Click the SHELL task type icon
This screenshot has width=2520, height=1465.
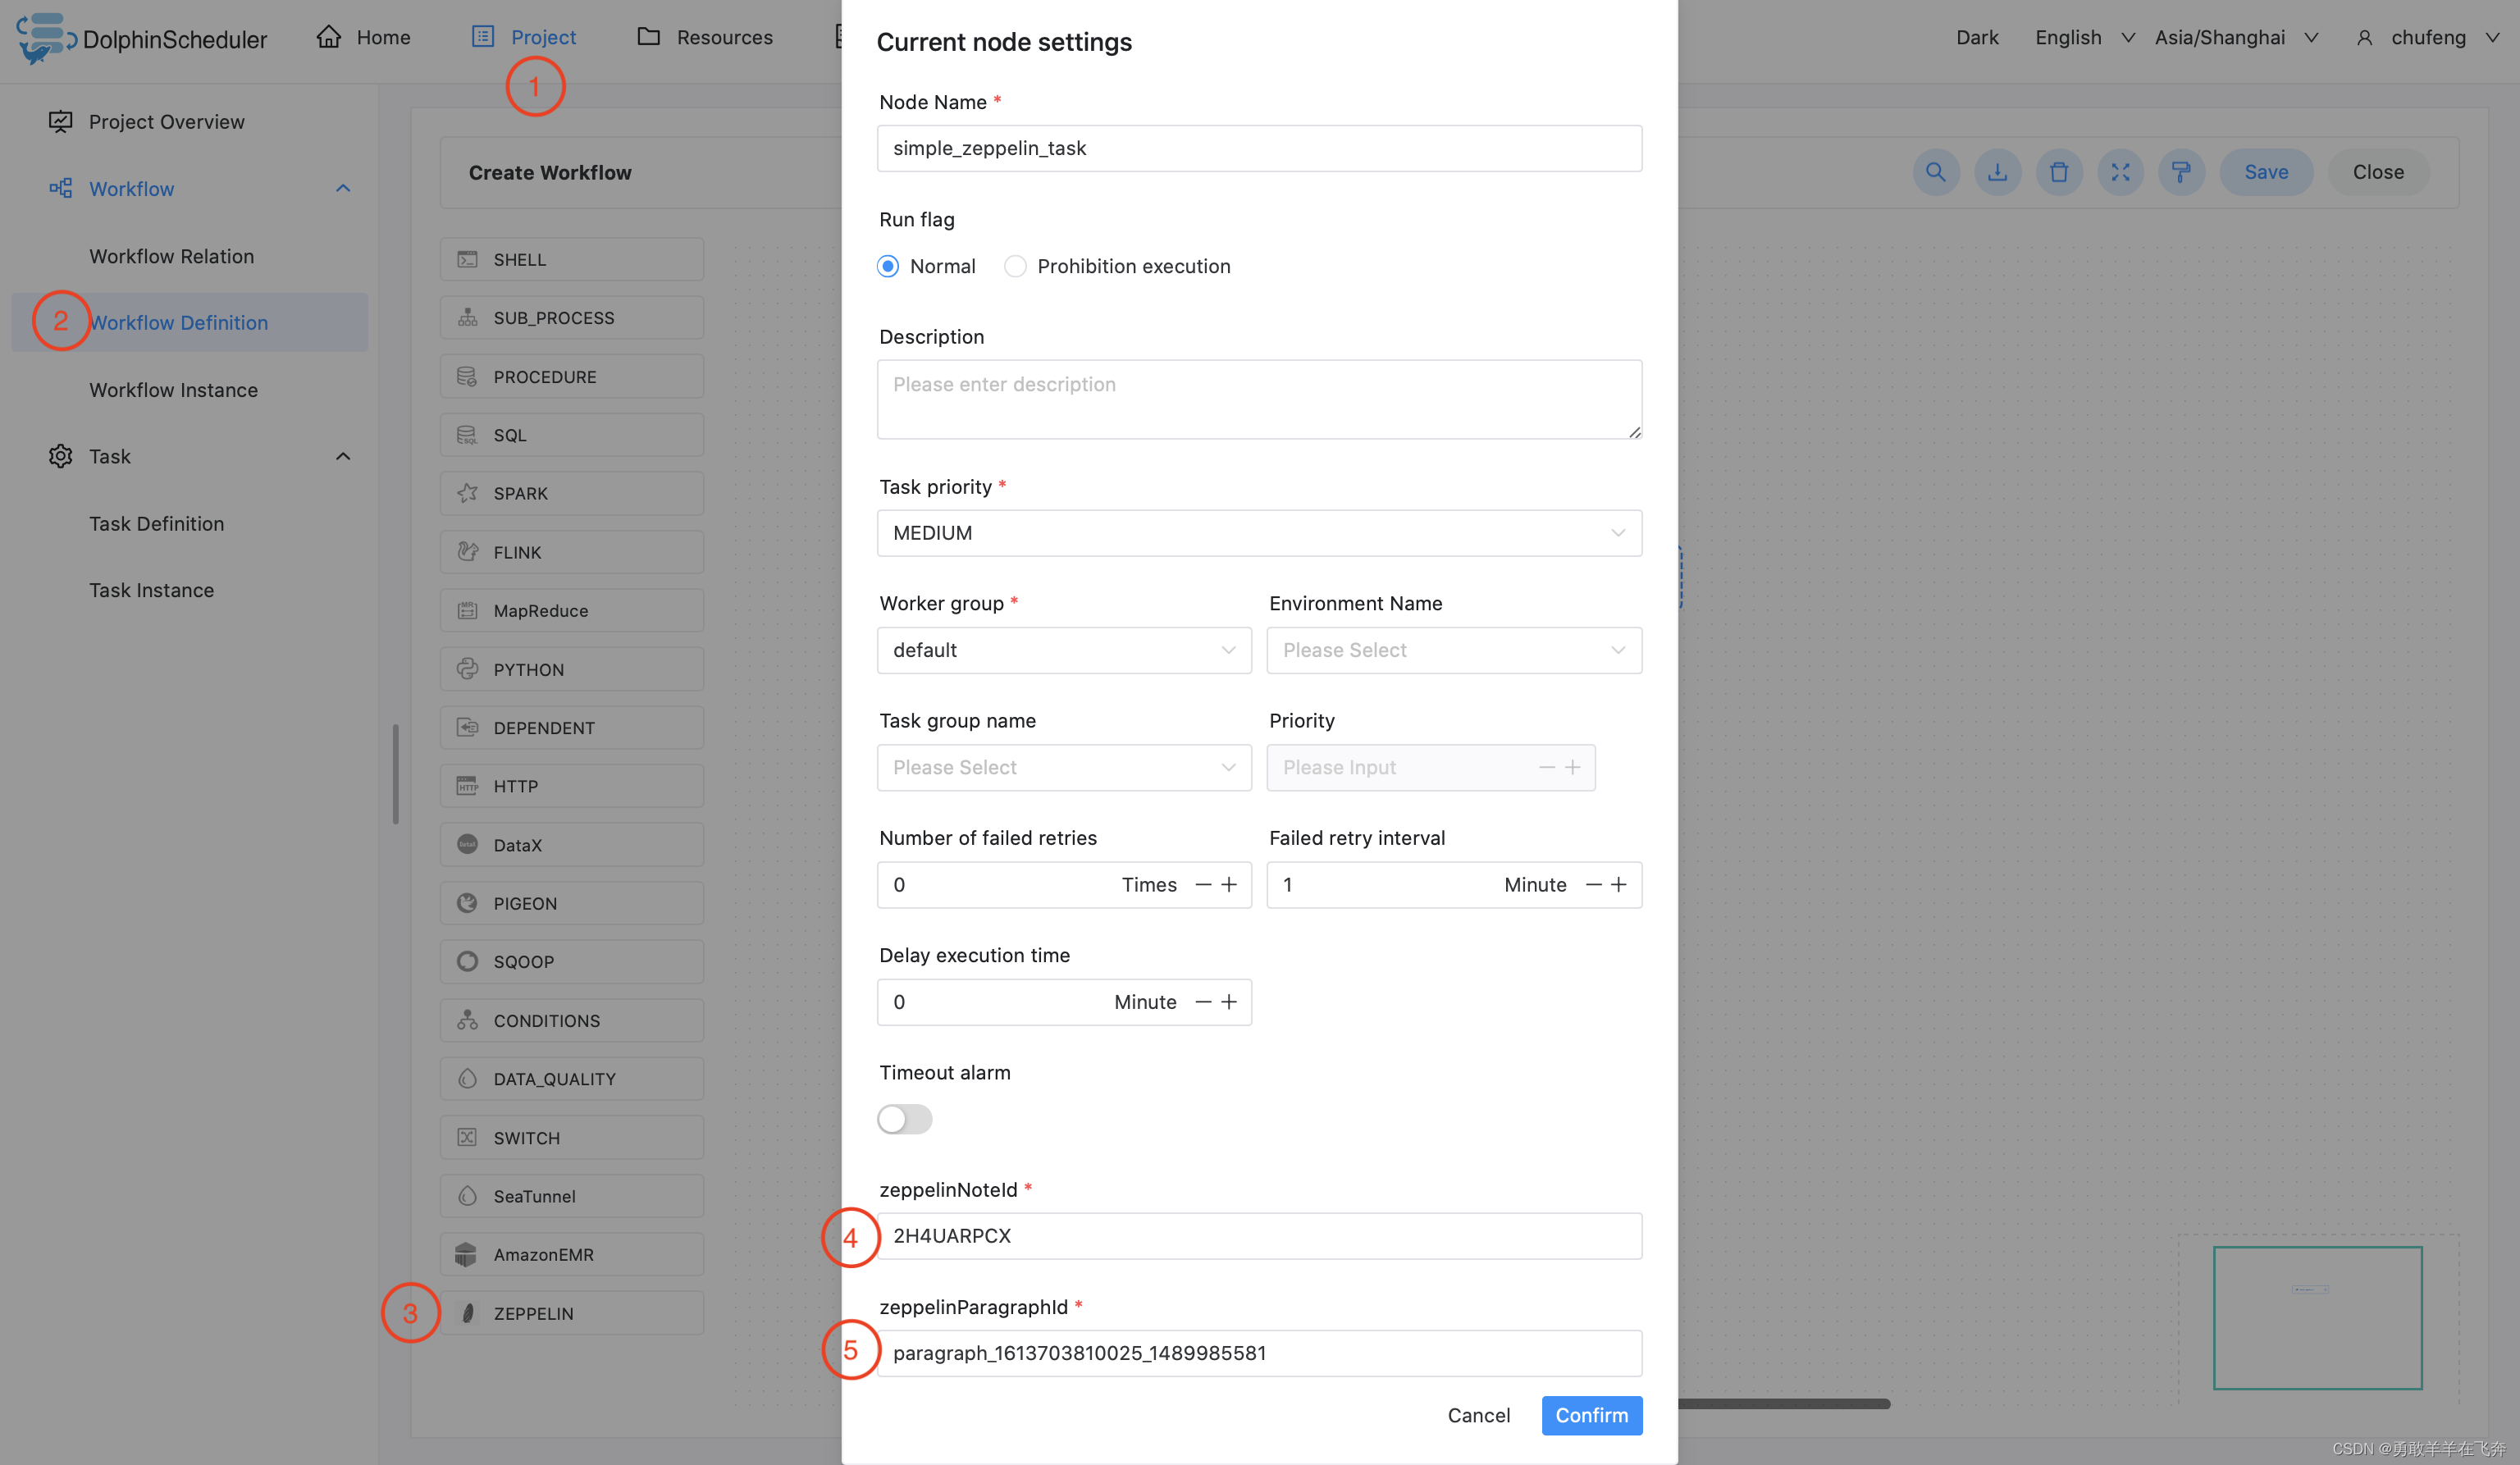468,258
